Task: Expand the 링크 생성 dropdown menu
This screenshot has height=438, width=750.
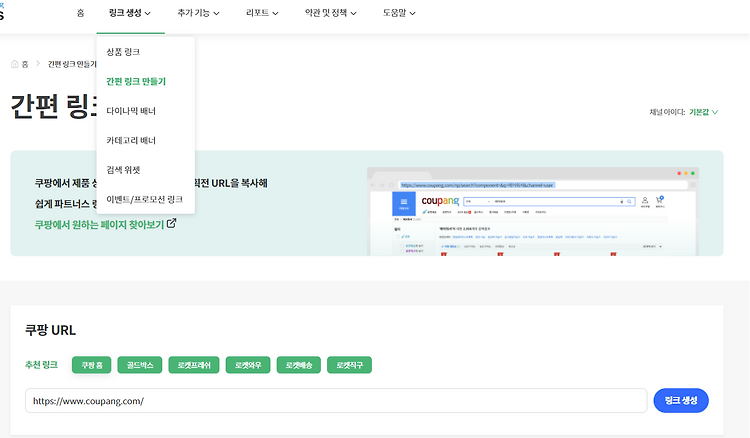Action: 130,13
